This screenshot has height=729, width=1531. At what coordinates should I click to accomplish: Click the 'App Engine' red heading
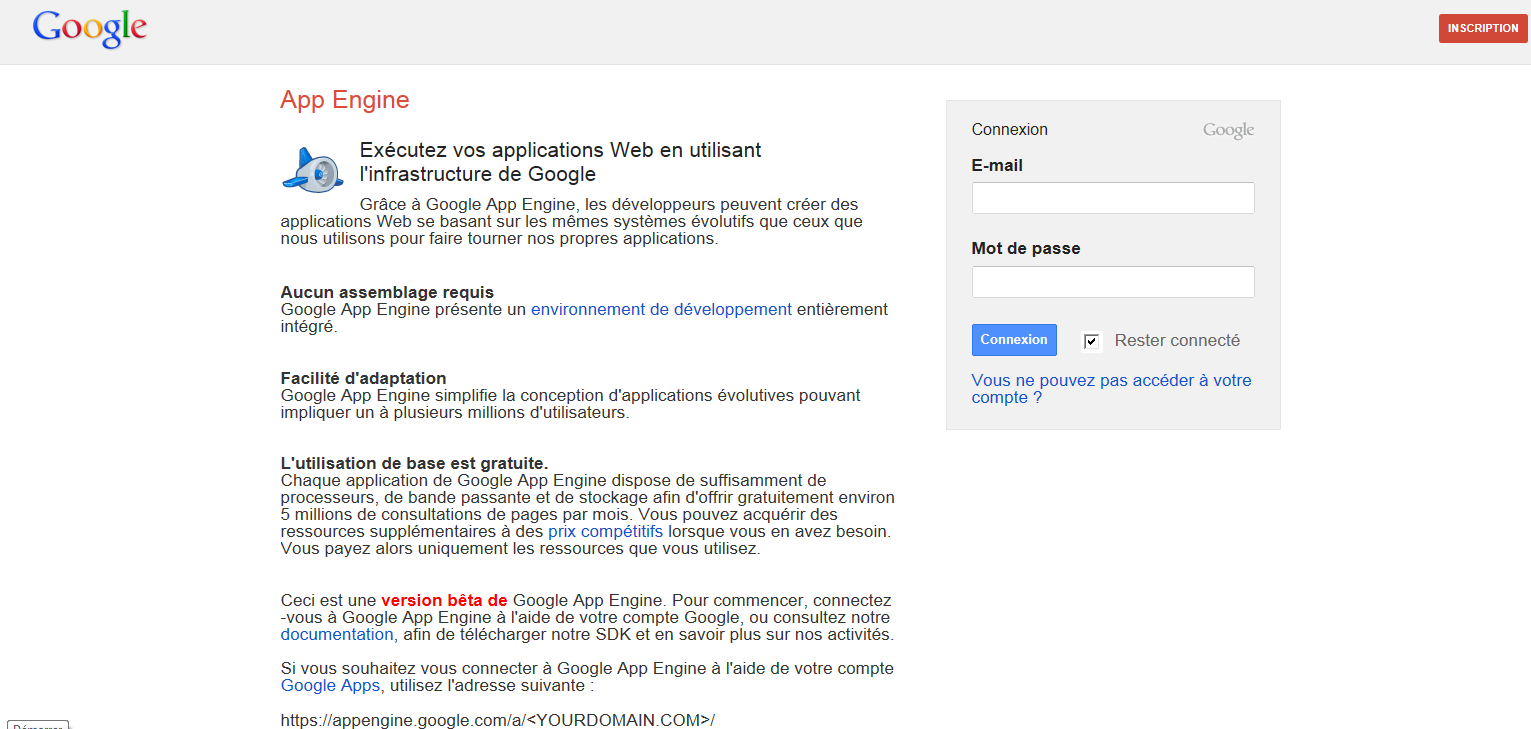345,100
